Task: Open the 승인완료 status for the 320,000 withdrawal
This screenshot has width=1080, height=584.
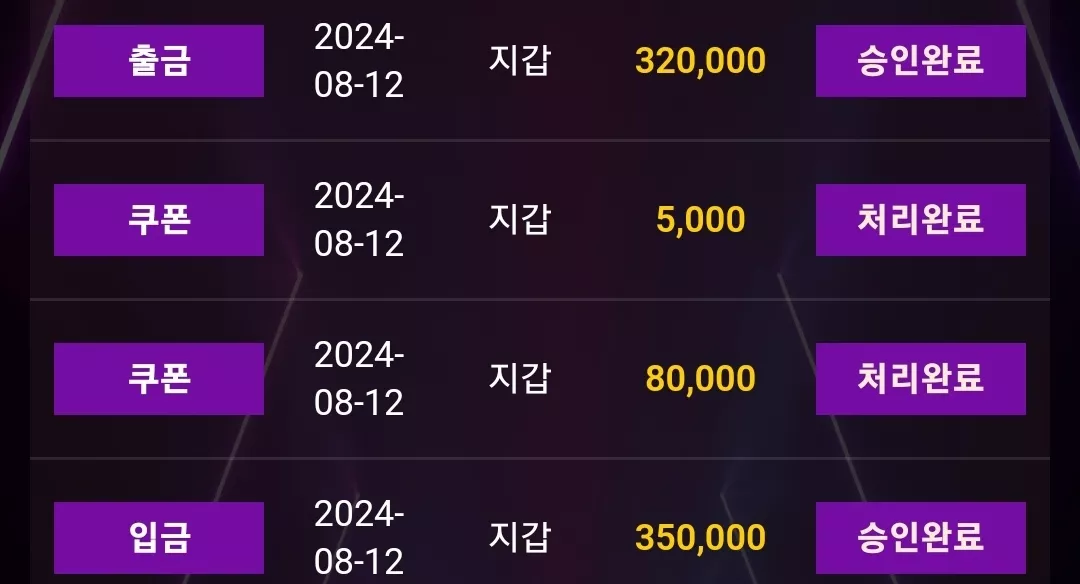Action: 921,61
